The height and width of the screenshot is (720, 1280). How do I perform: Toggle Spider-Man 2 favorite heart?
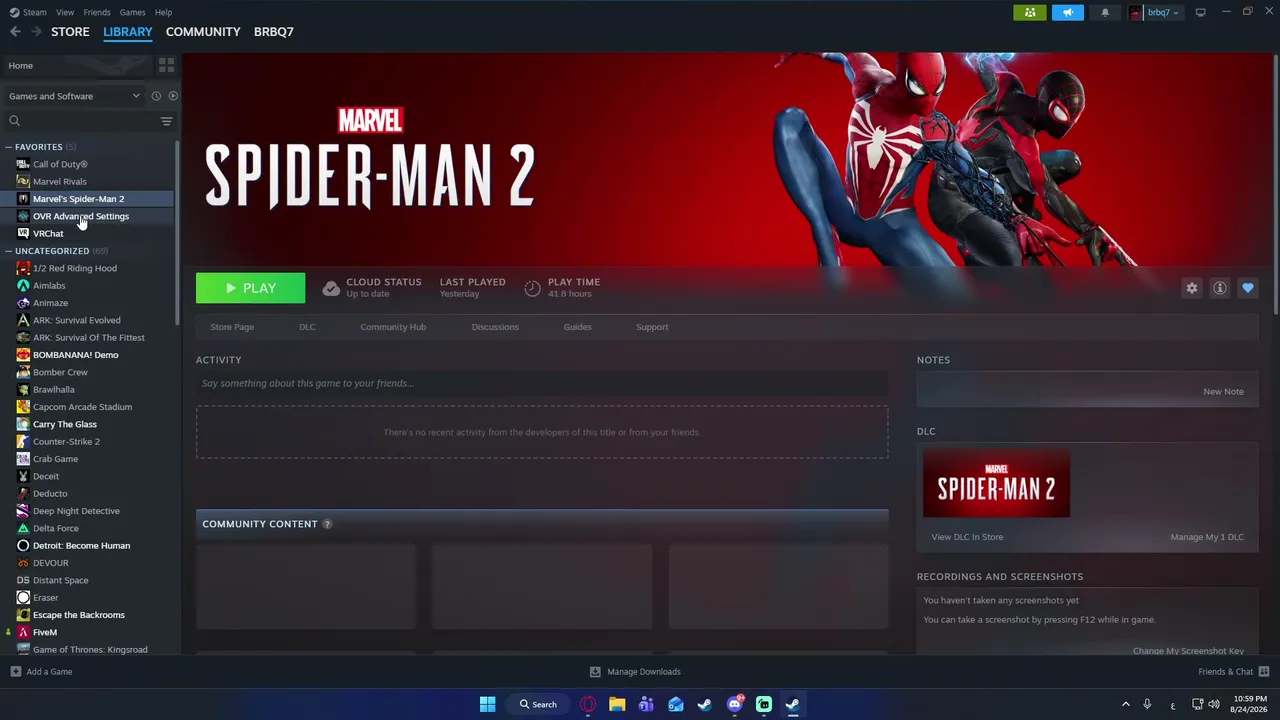1248,288
